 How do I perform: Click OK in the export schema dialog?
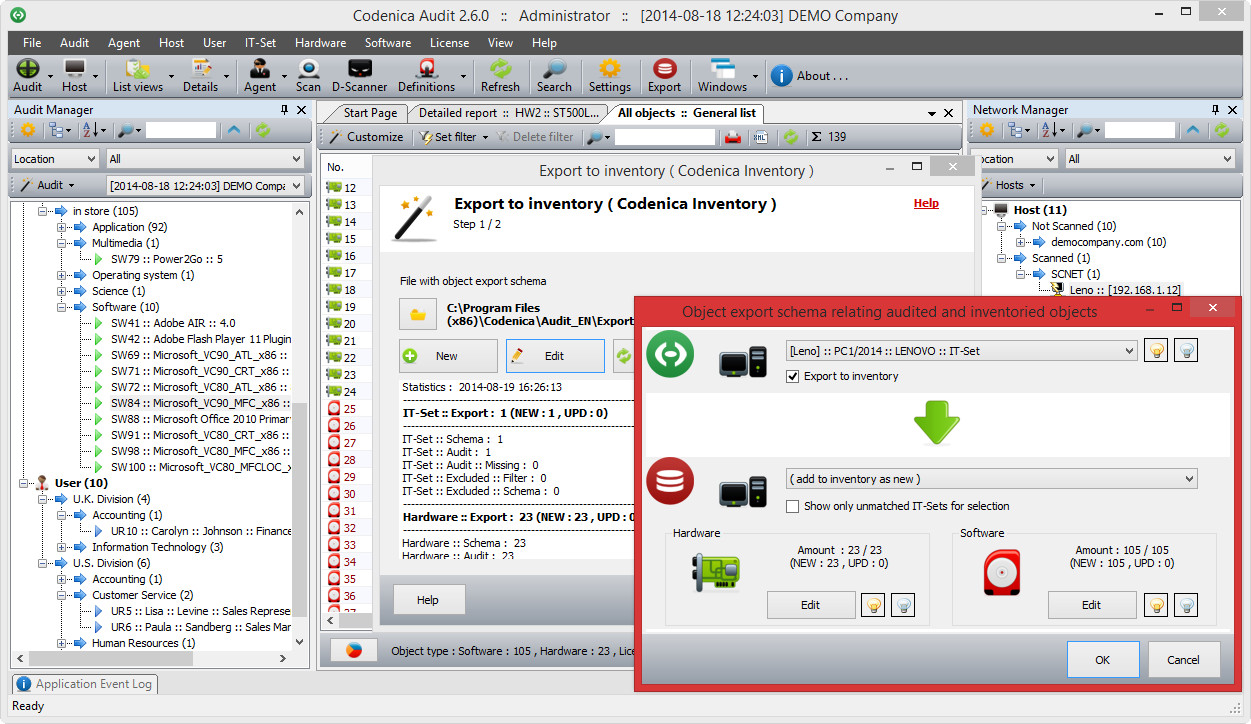click(1102, 659)
